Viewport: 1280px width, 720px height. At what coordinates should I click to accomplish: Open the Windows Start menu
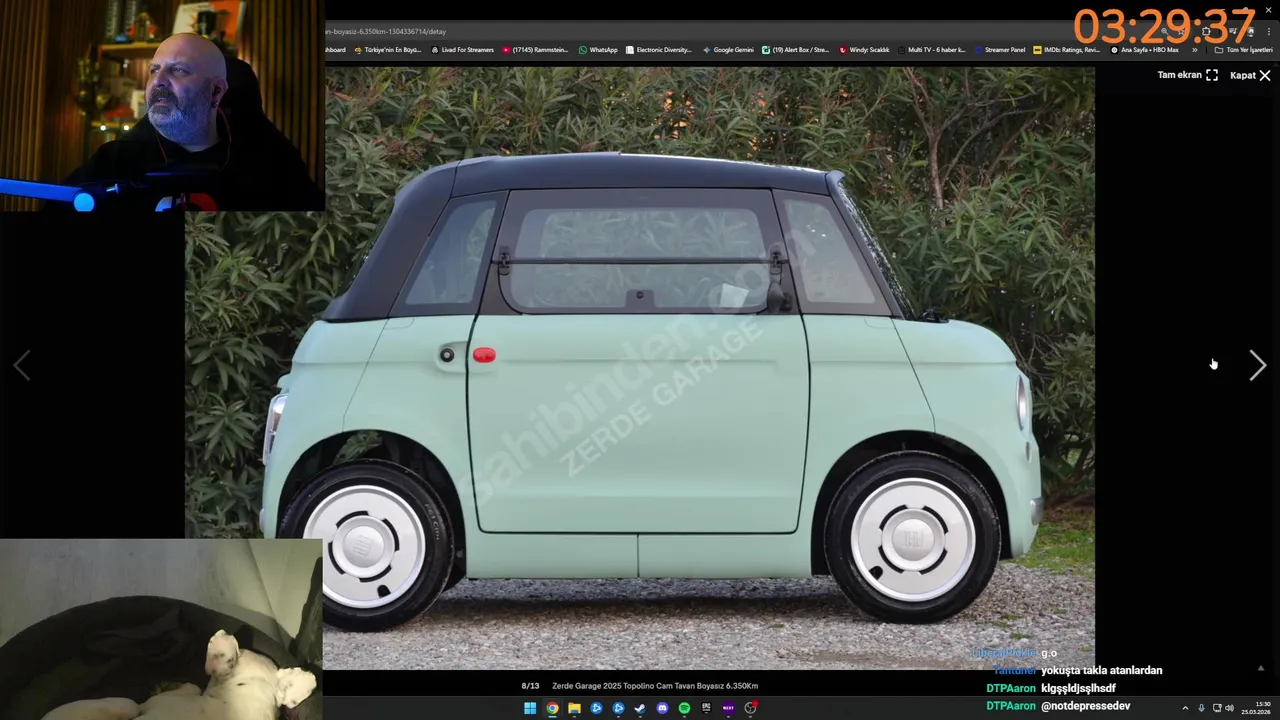tap(530, 708)
